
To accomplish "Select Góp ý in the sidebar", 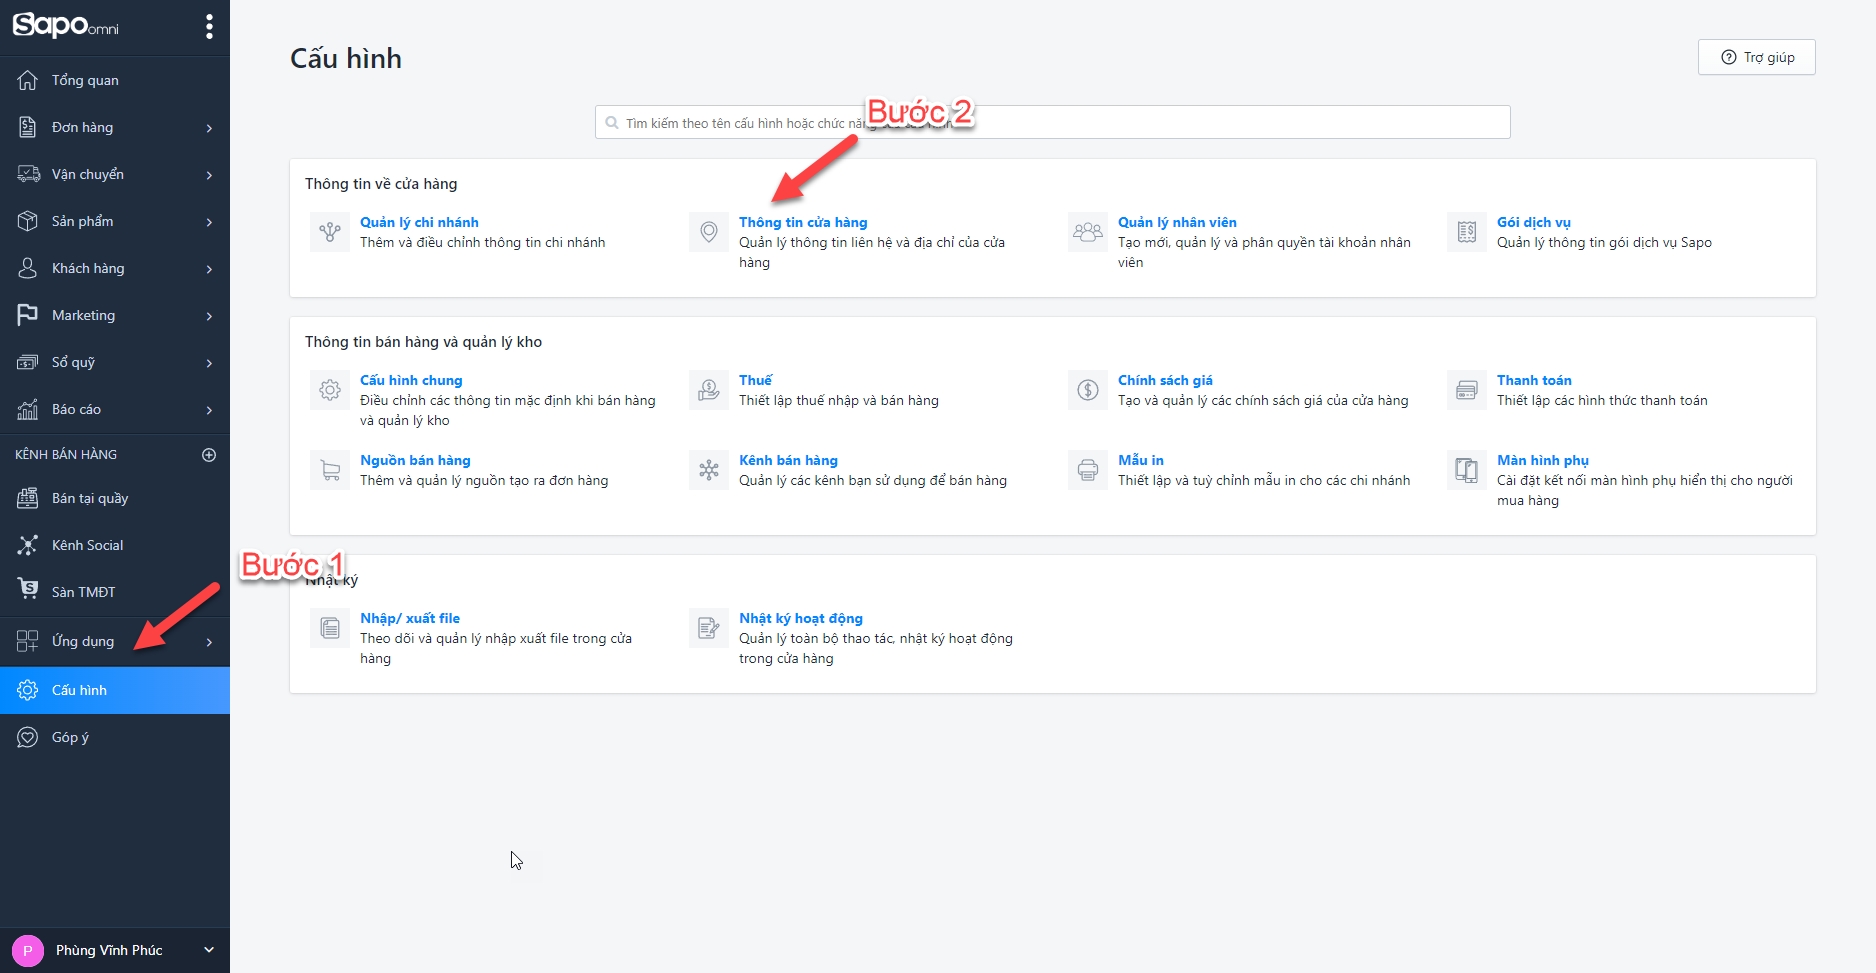I will [x=70, y=738].
